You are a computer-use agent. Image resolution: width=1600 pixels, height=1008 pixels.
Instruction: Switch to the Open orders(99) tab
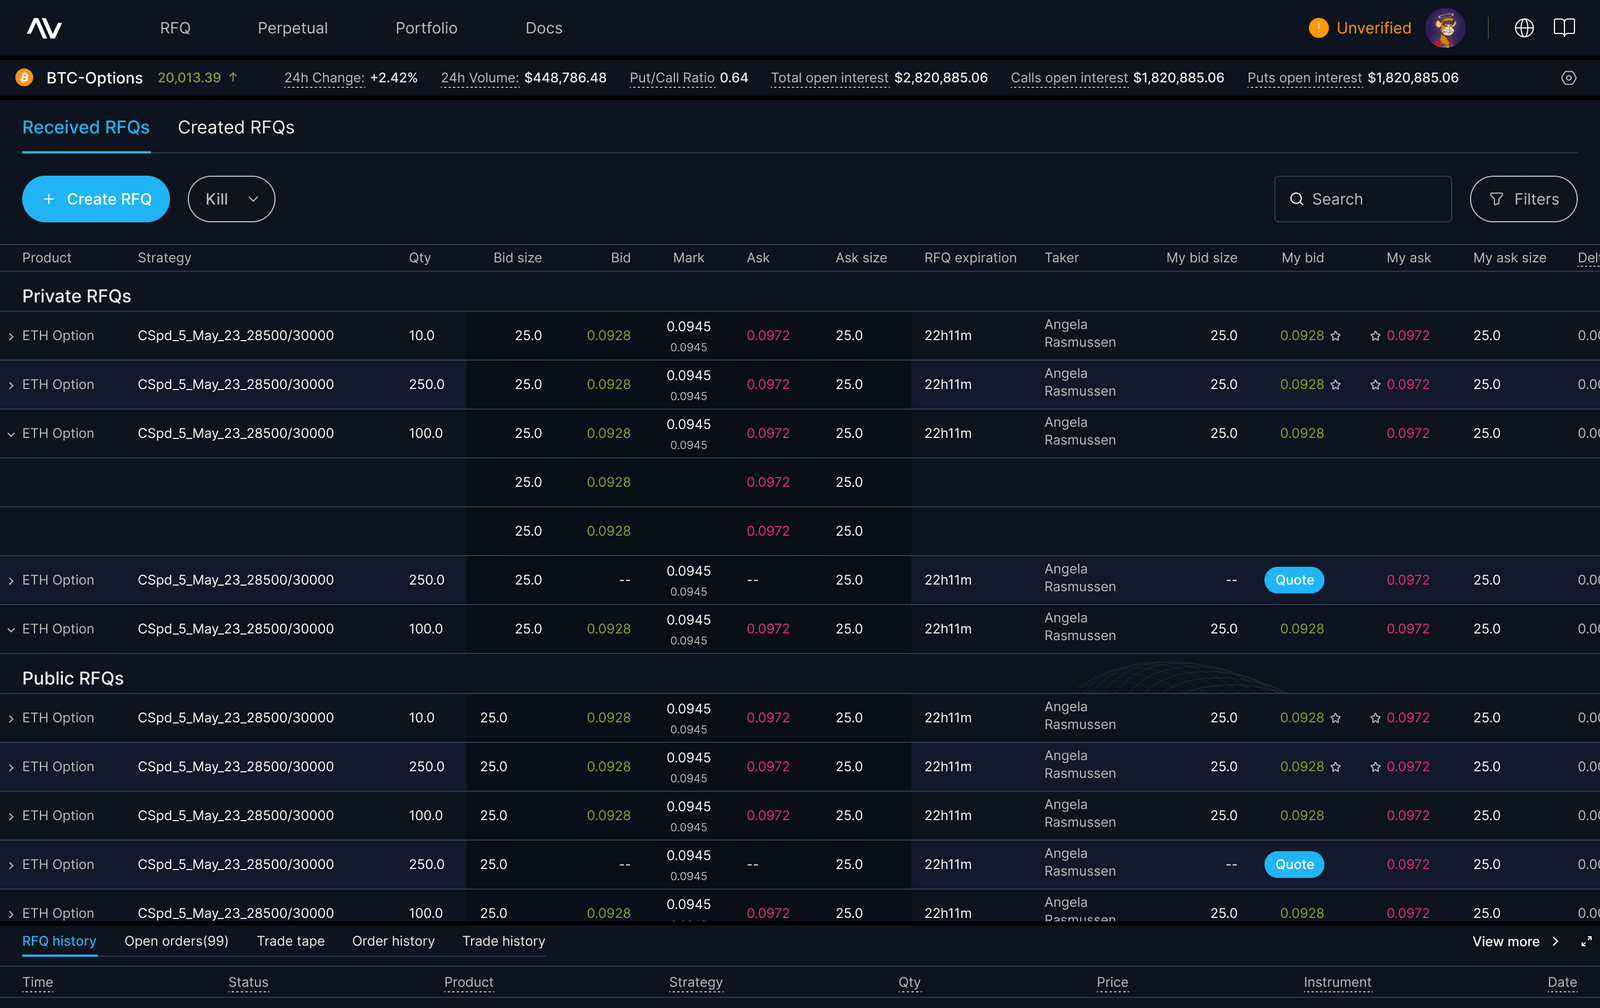pos(176,941)
